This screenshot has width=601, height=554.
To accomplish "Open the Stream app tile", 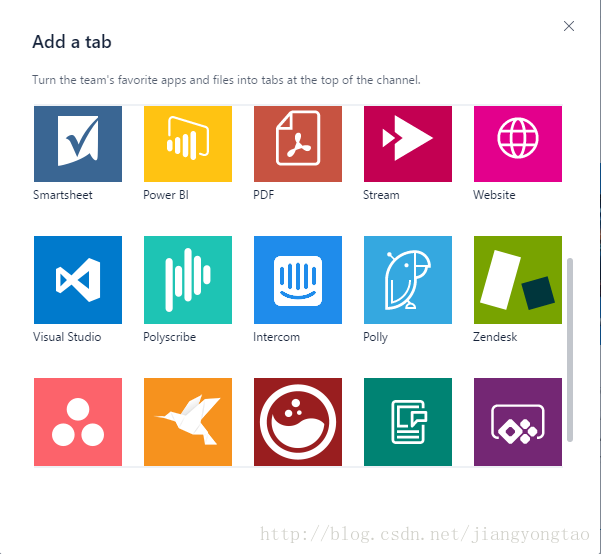I will click(408, 144).
